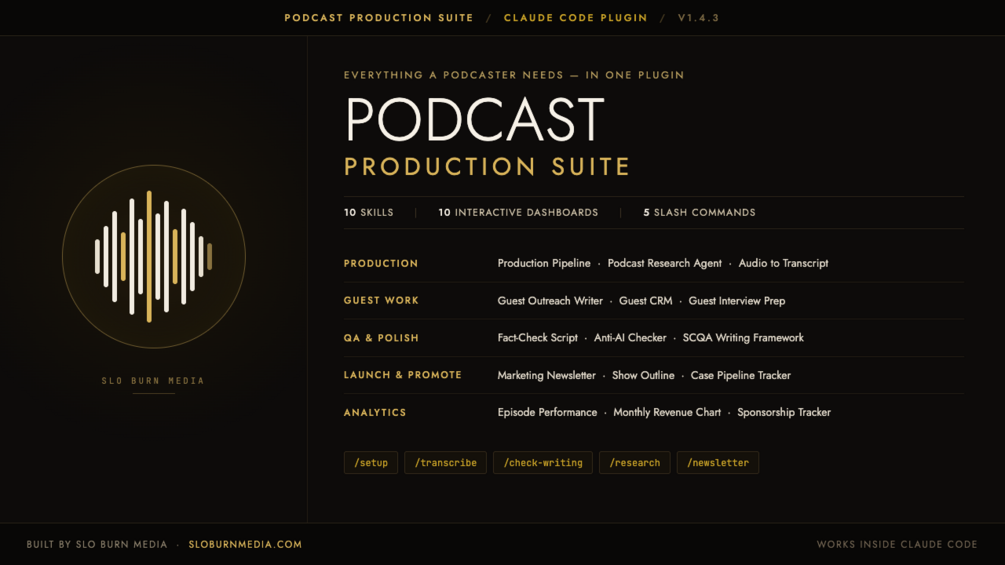
Task: Select 'CLAUDE CODE PLUGIN' in the top header
Action: click(576, 18)
